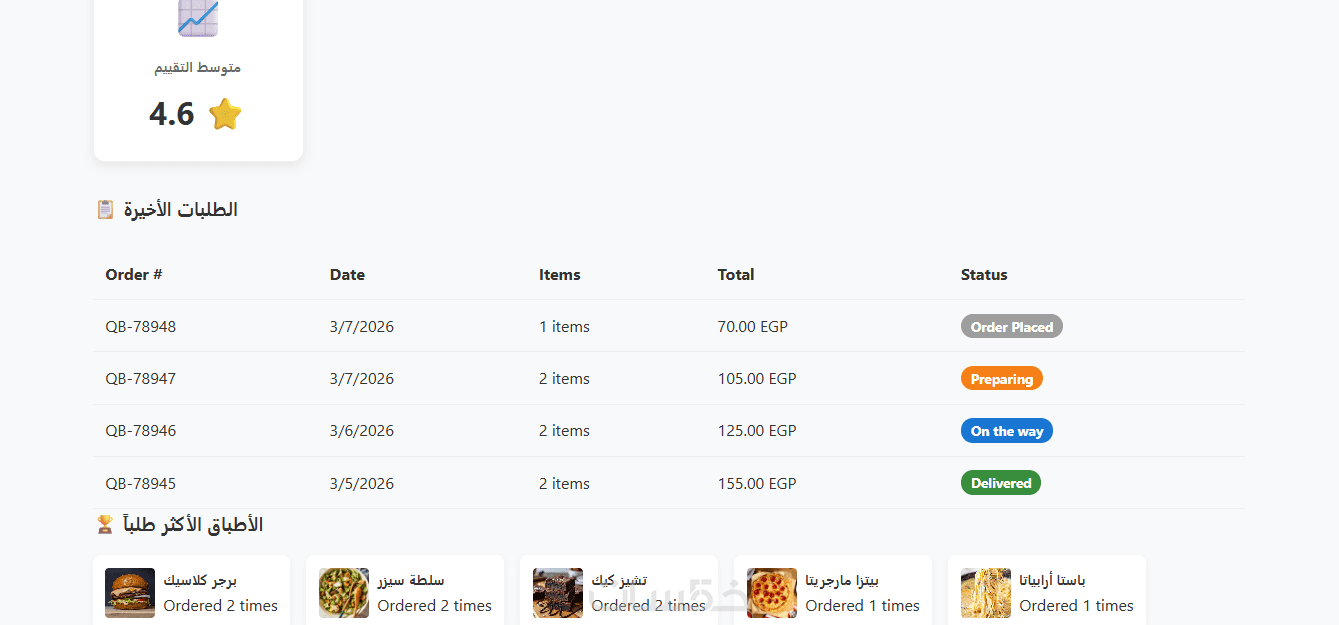Click the green Delivered status badge
This screenshot has height=625, width=1339.
pyautogui.click(x=1000, y=484)
